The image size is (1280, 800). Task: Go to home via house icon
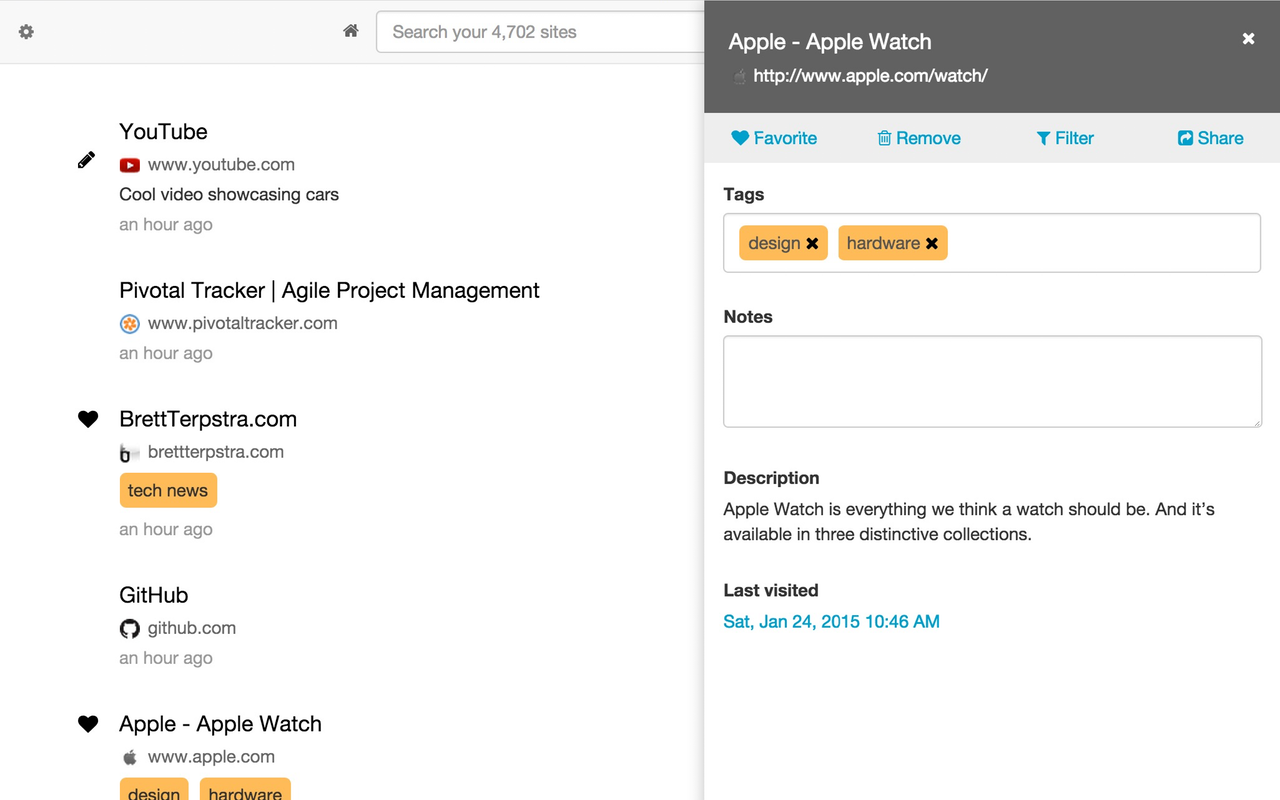351,31
